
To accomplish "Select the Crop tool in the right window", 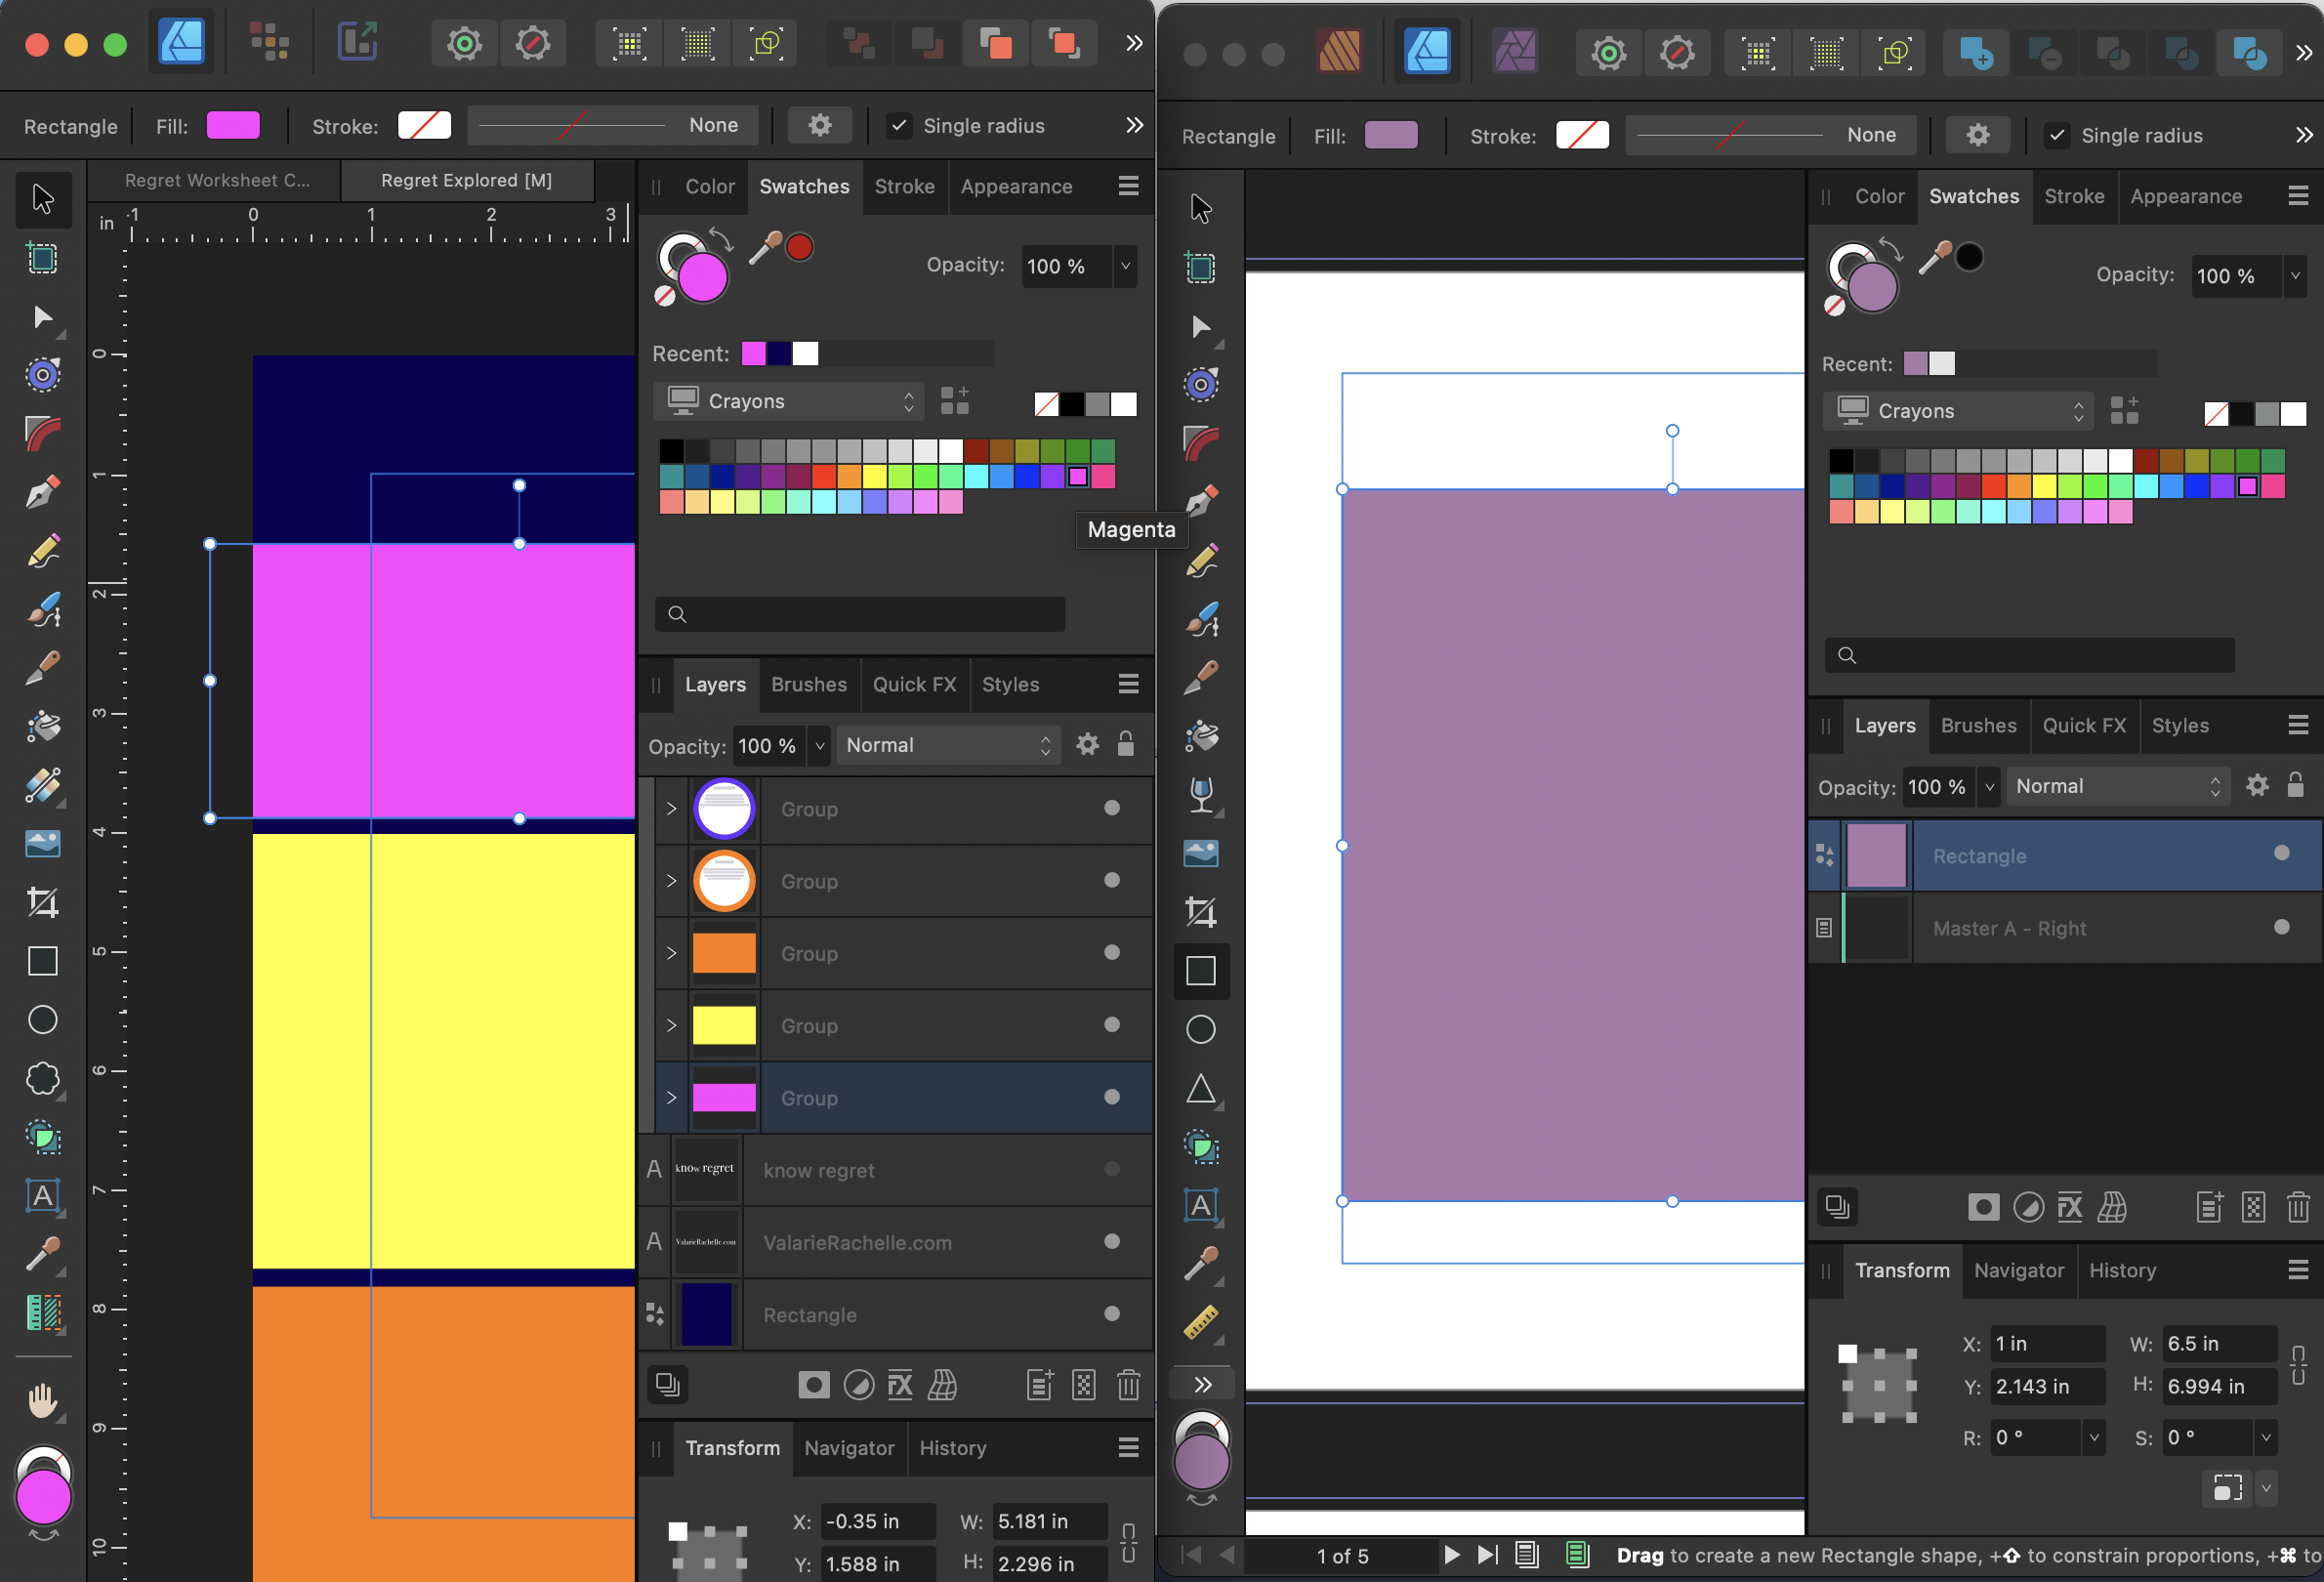I will pyautogui.click(x=1200, y=911).
